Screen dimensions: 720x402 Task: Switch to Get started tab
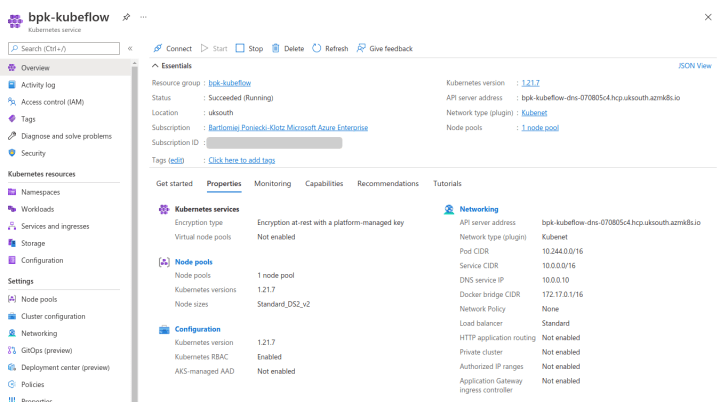click(174, 183)
